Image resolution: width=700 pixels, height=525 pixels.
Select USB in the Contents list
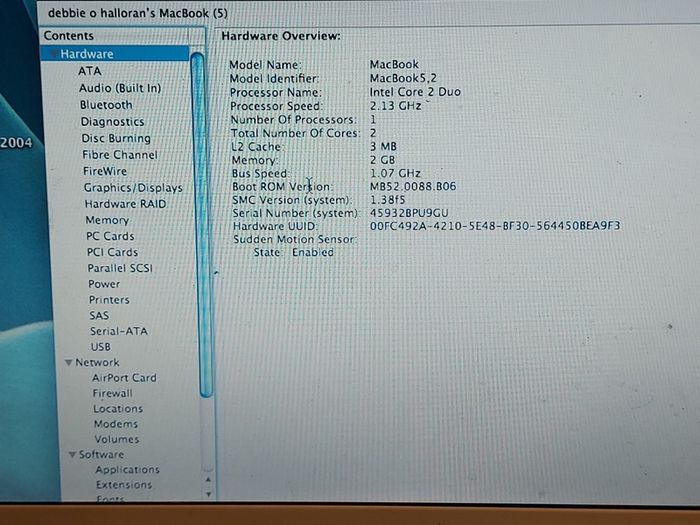click(100, 347)
